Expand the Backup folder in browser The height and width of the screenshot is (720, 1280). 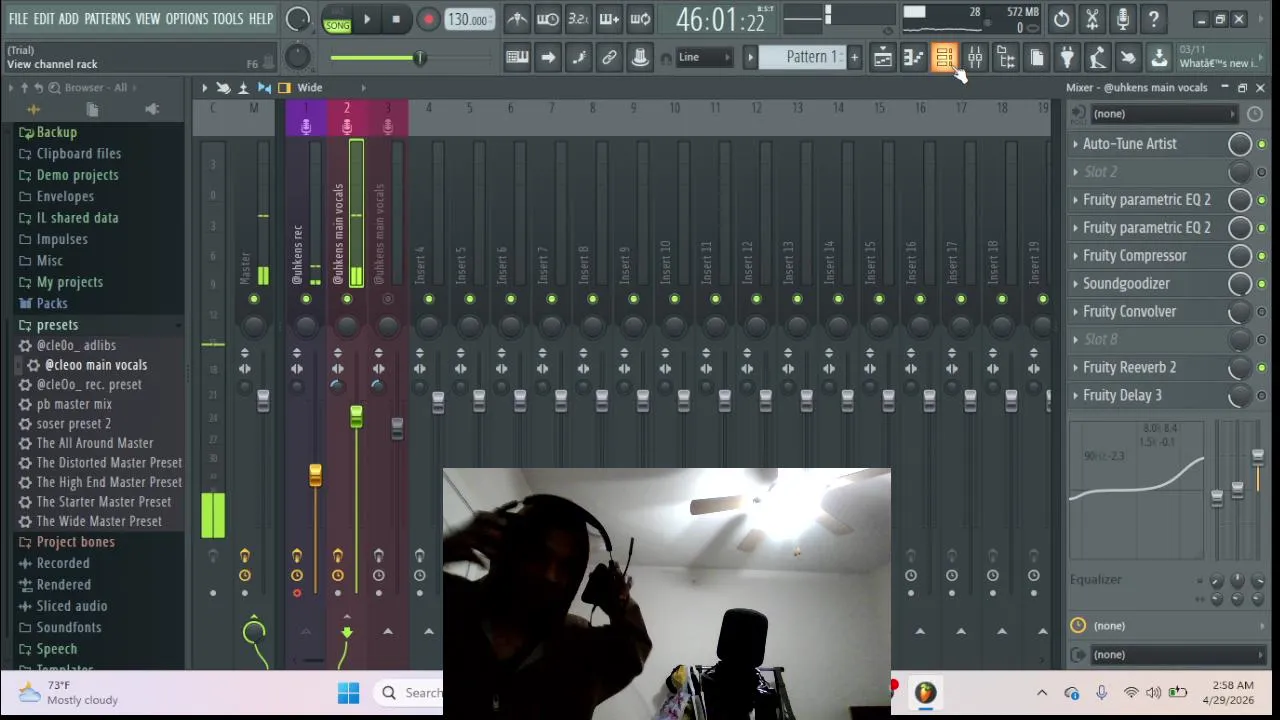pyautogui.click(x=57, y=132)
